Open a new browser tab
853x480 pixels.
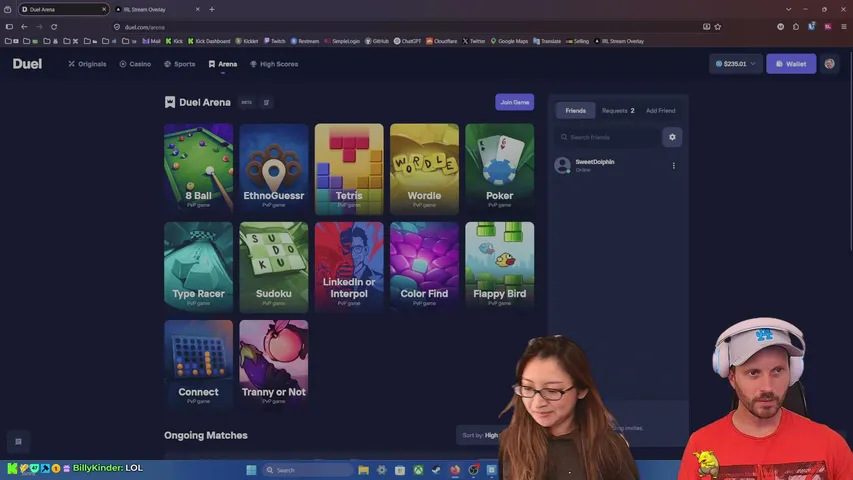coord(212,9)
